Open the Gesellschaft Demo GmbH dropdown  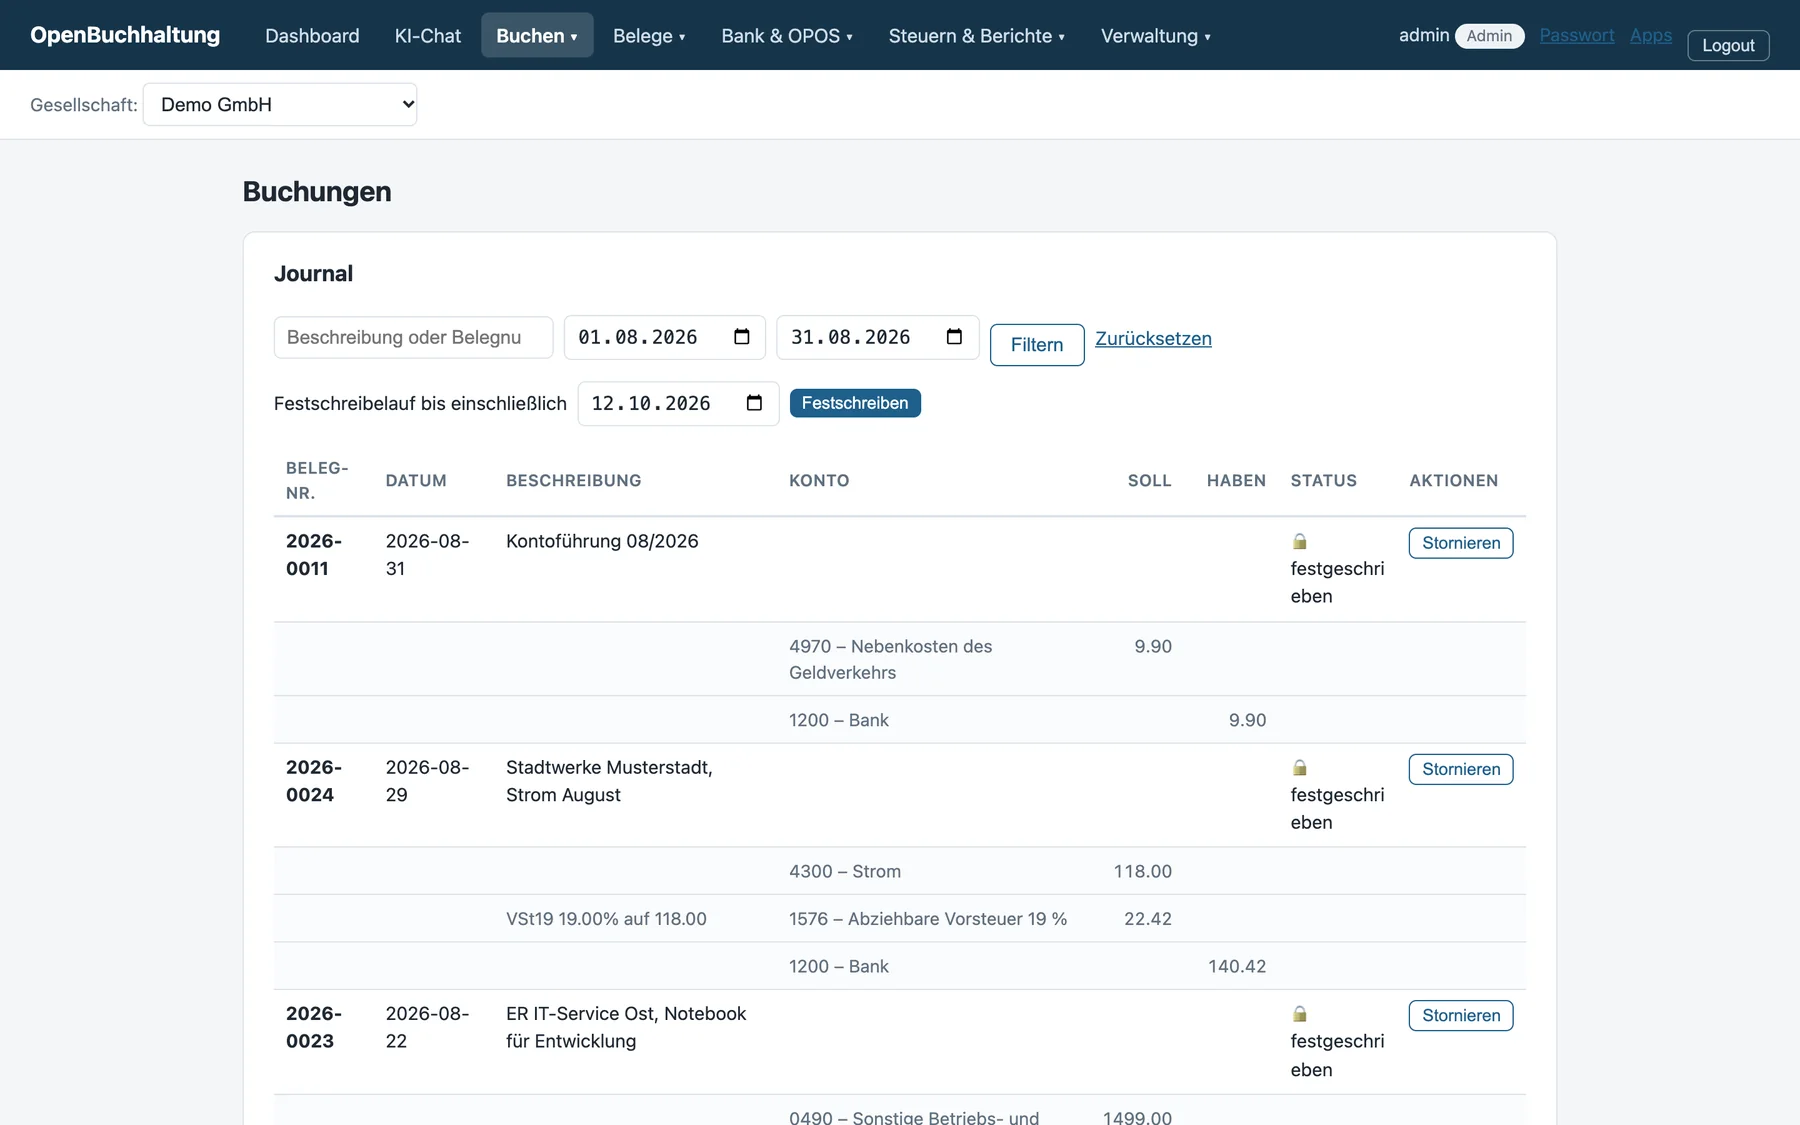point(280,104)
